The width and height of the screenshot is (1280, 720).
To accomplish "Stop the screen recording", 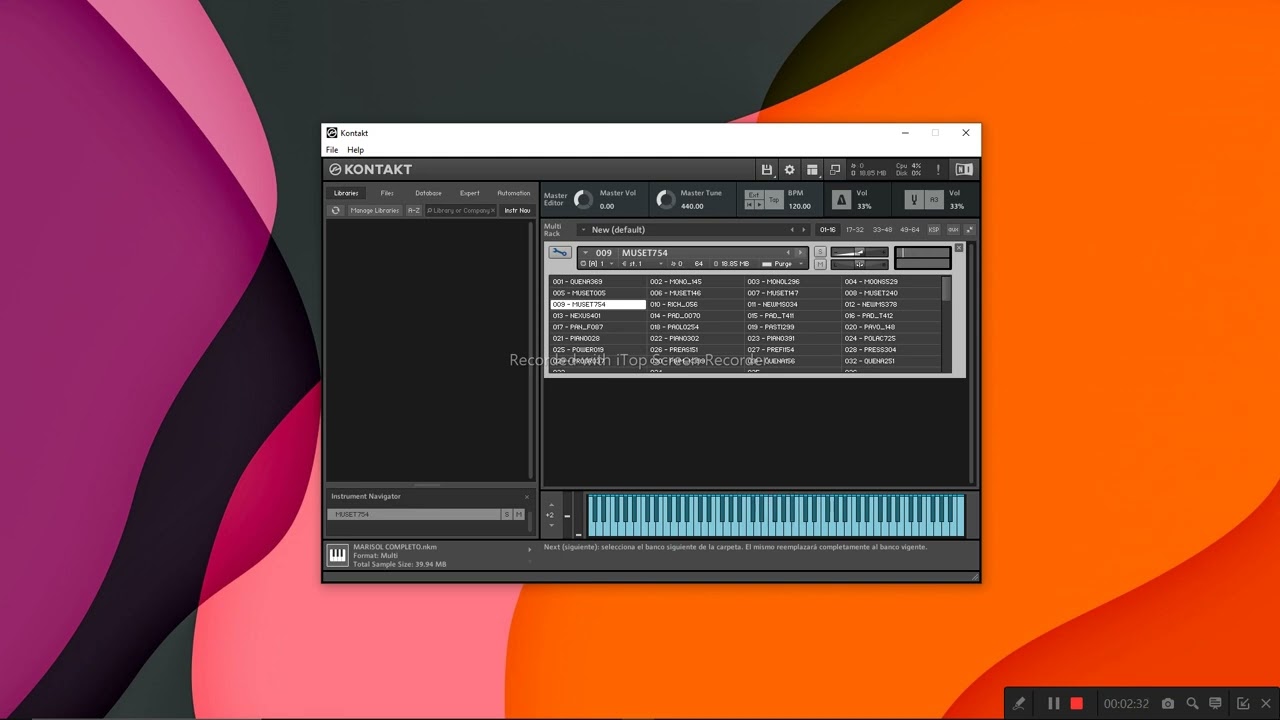I will (1077, 704).
